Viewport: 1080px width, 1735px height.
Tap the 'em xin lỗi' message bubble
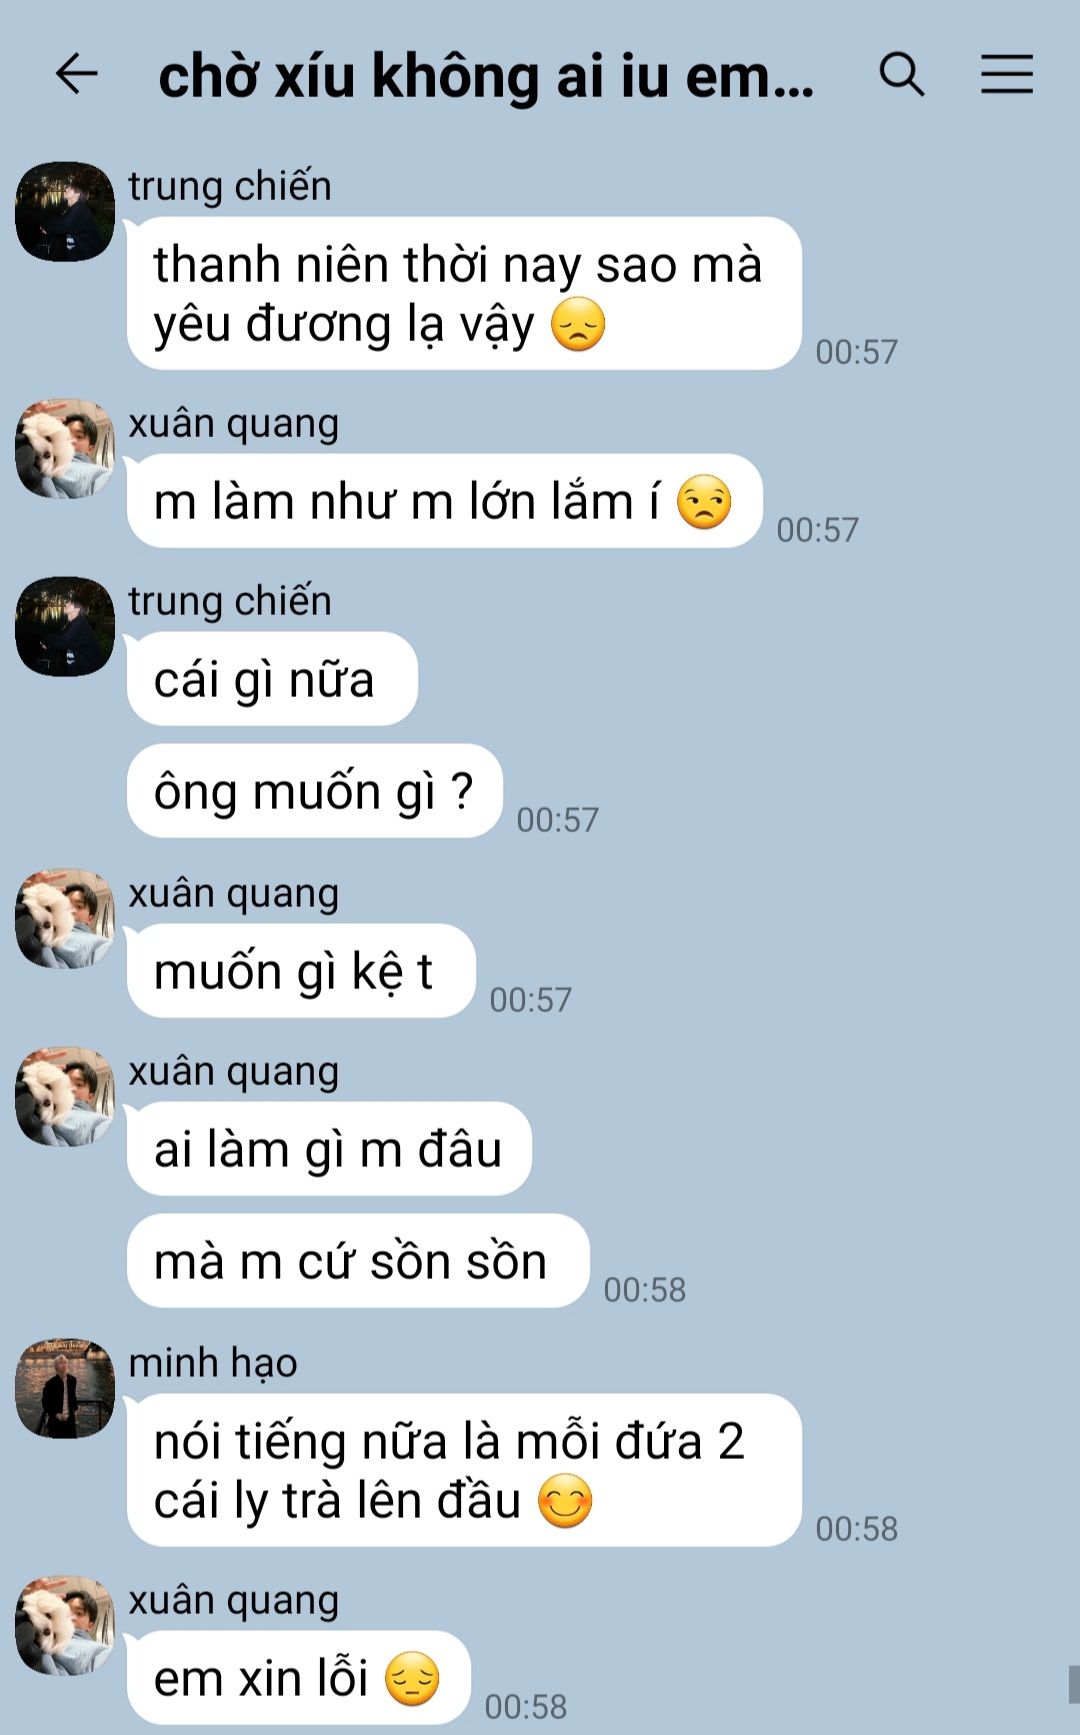298,1678
